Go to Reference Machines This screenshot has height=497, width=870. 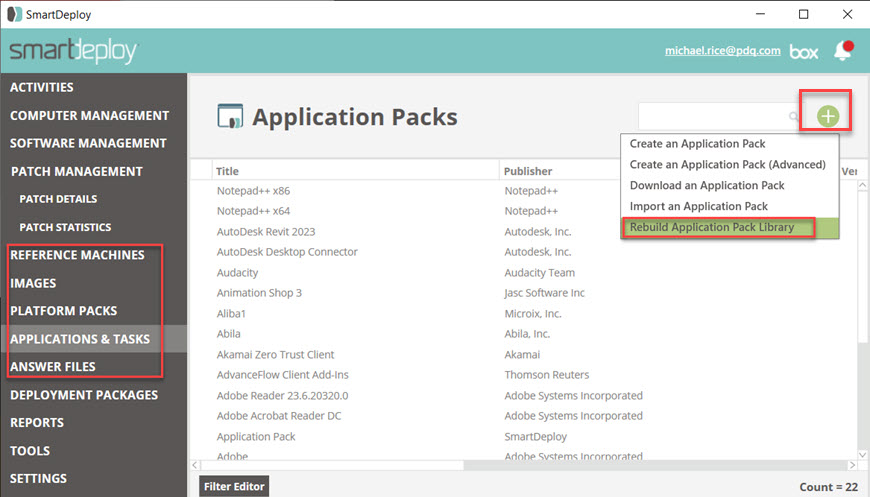tap(77, 255)
